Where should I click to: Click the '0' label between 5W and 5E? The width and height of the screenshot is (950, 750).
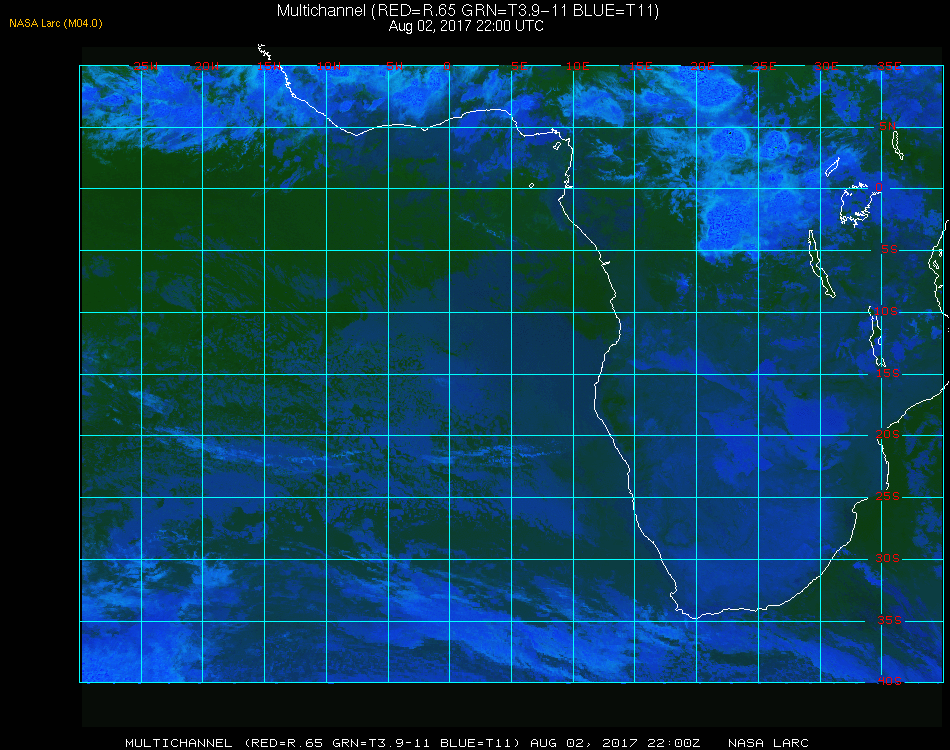point(447,66)
